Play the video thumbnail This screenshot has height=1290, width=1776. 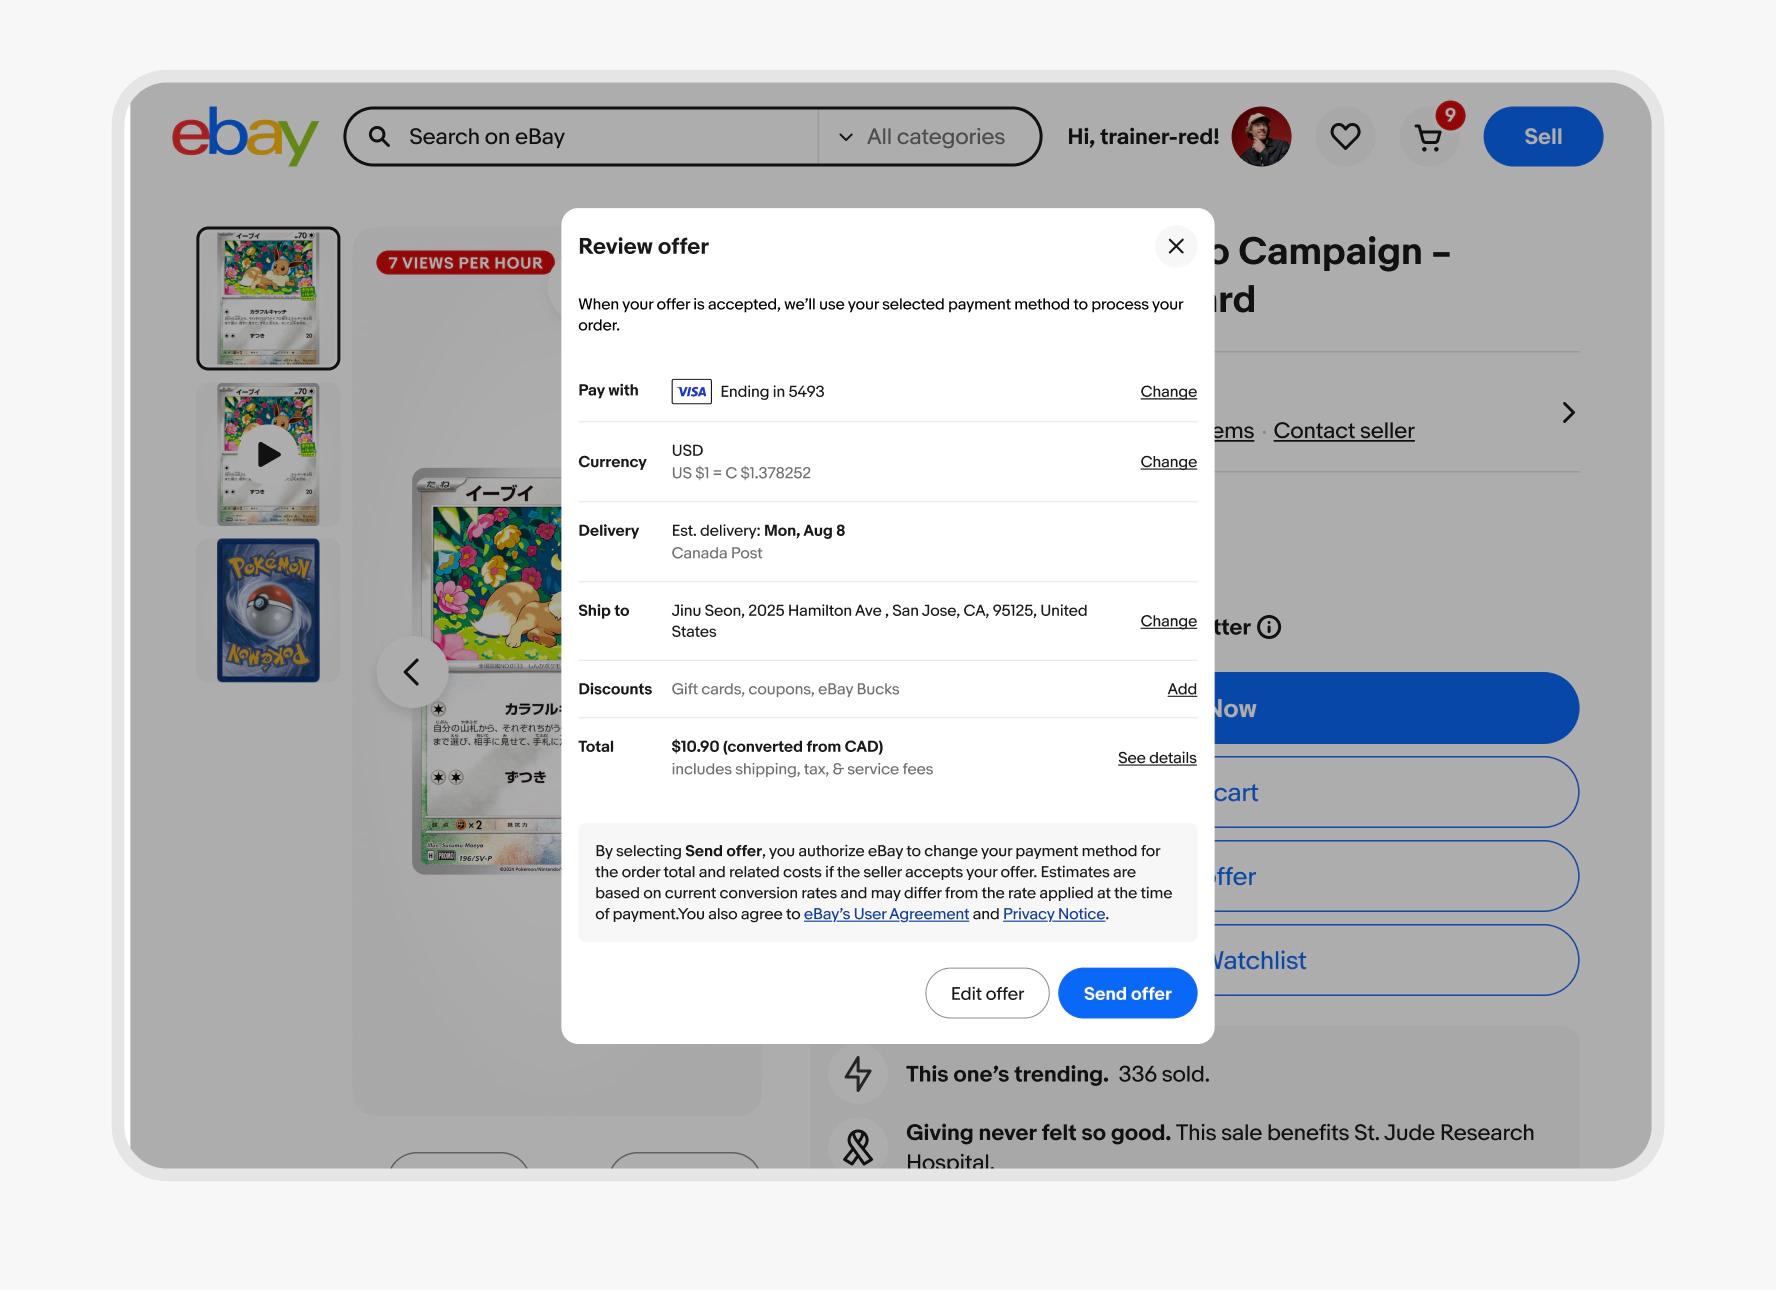268,454
